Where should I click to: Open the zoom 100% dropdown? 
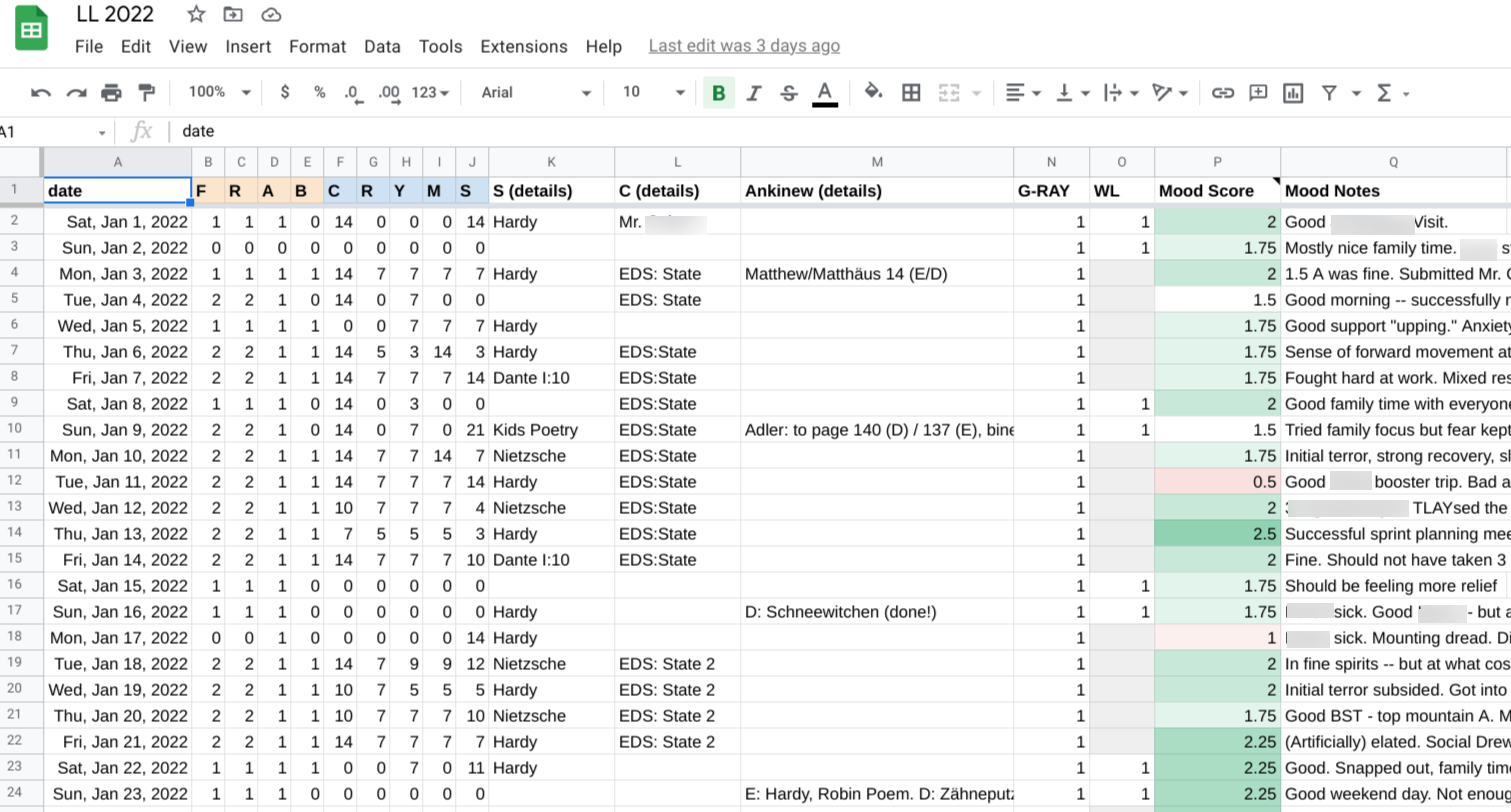[219, 92]
